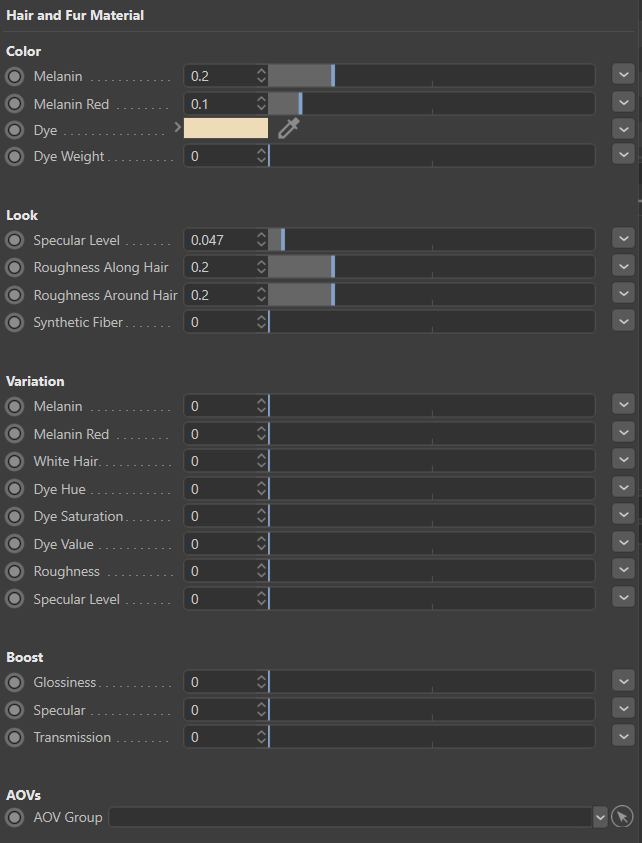Expand the Dye color options chevron
The image size is (642, 843).
tap(178, 128)
